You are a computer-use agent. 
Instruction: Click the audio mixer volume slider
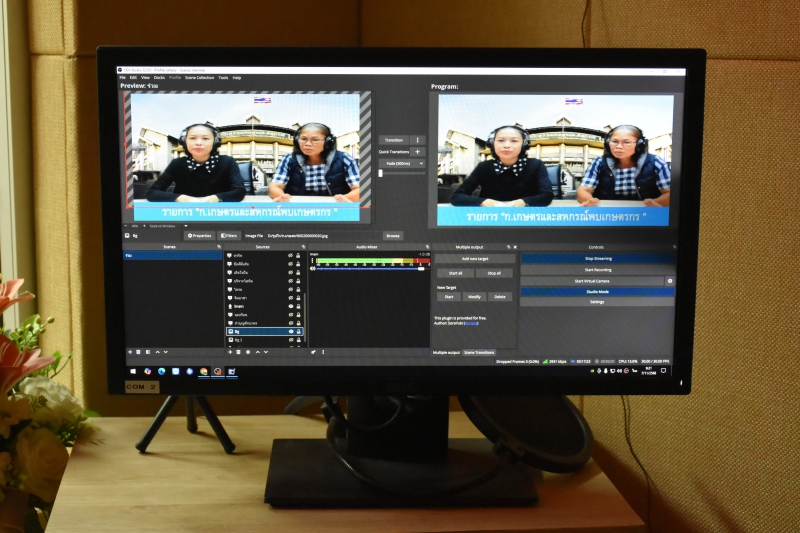tap(370, 268)
